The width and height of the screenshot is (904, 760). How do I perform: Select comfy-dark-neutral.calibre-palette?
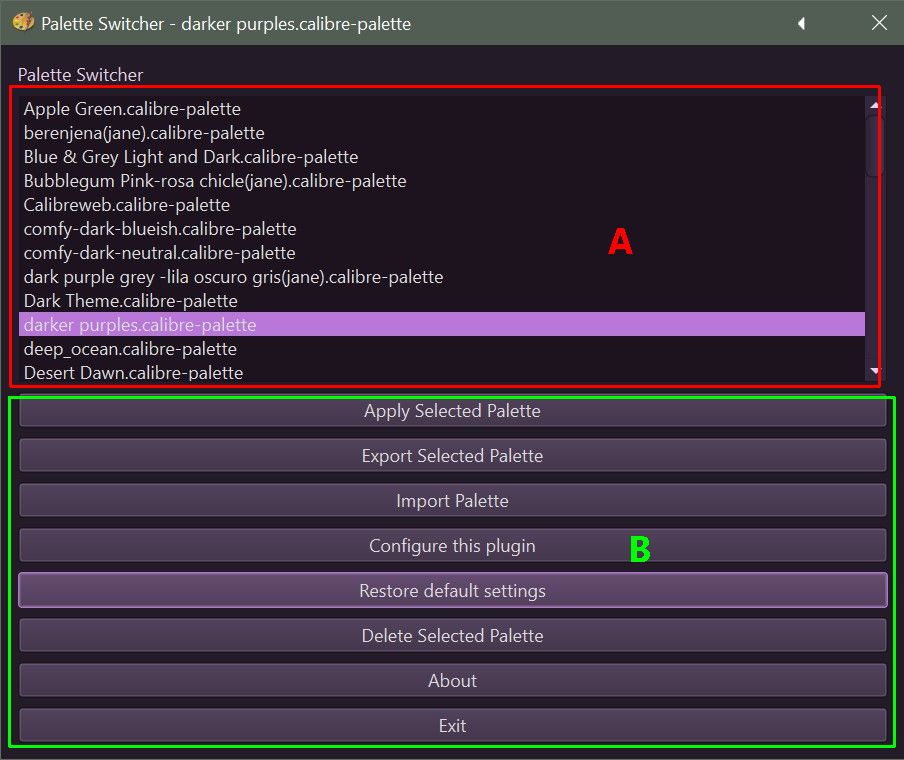442,253
